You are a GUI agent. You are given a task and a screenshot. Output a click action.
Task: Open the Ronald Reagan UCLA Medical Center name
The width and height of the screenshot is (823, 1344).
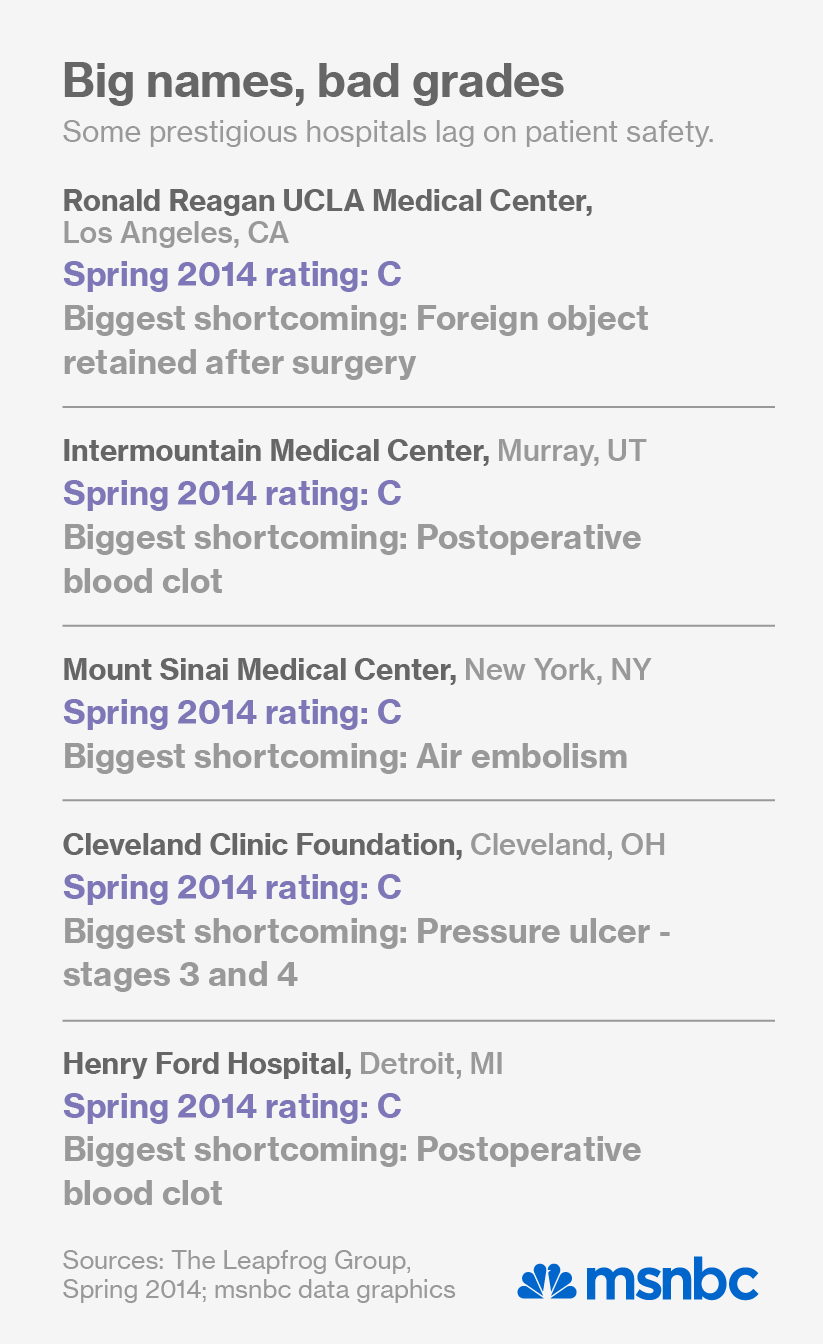pyautogui.click(x=327, y=201)
